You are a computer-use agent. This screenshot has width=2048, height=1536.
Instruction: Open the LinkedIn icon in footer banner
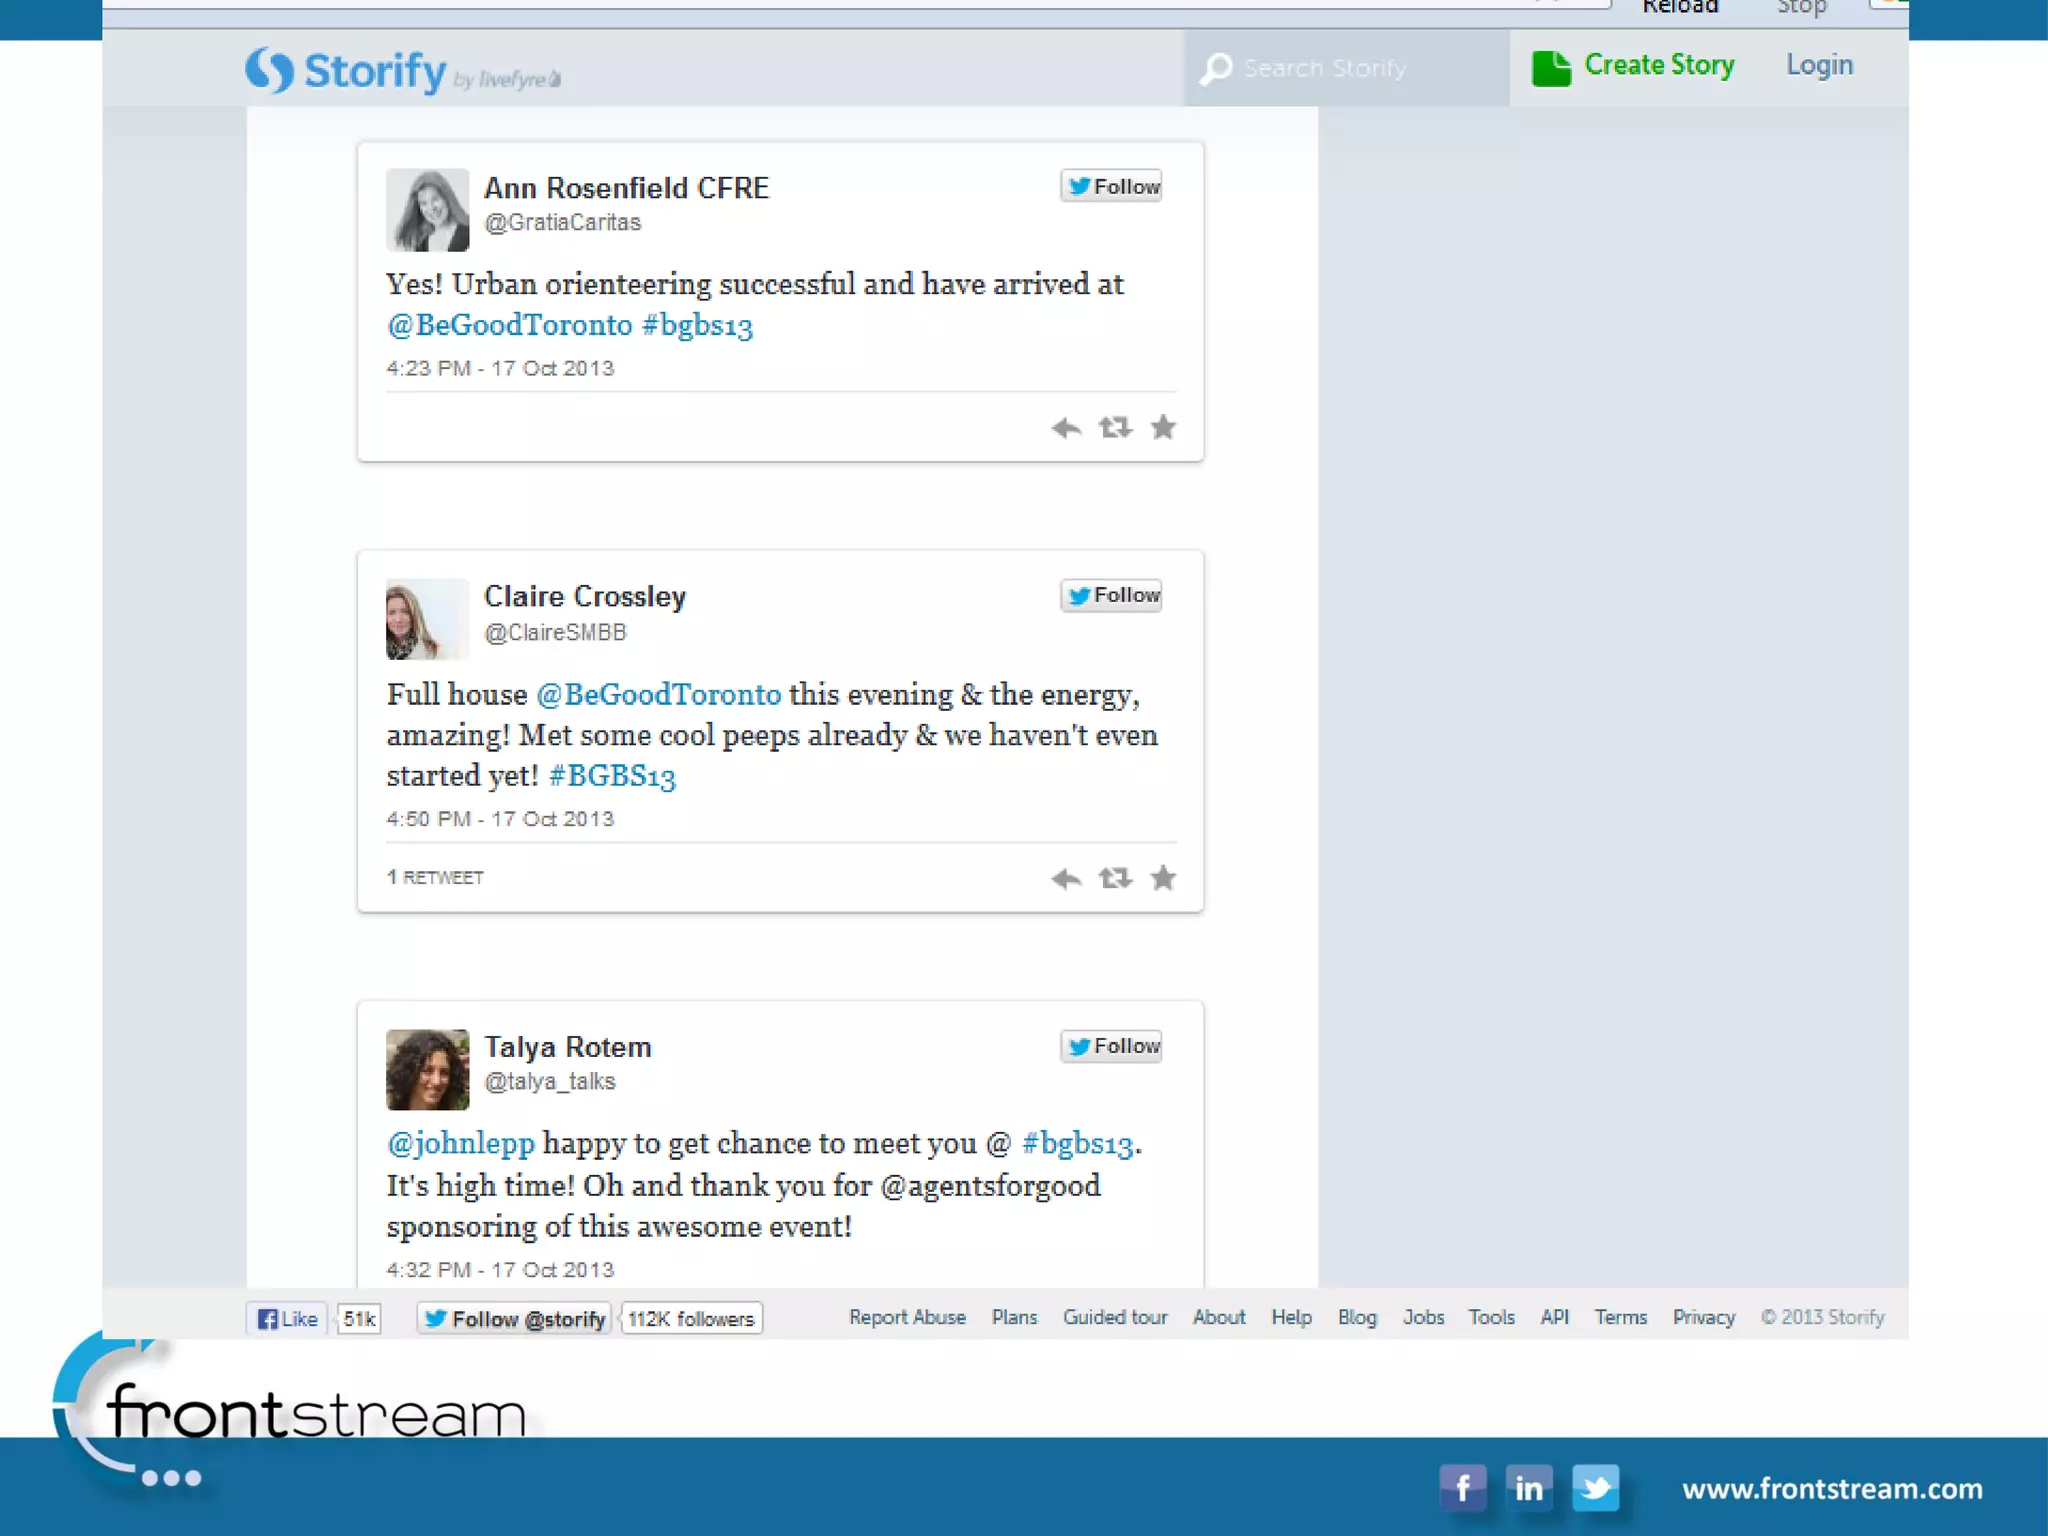[x=1528, y=1488]
